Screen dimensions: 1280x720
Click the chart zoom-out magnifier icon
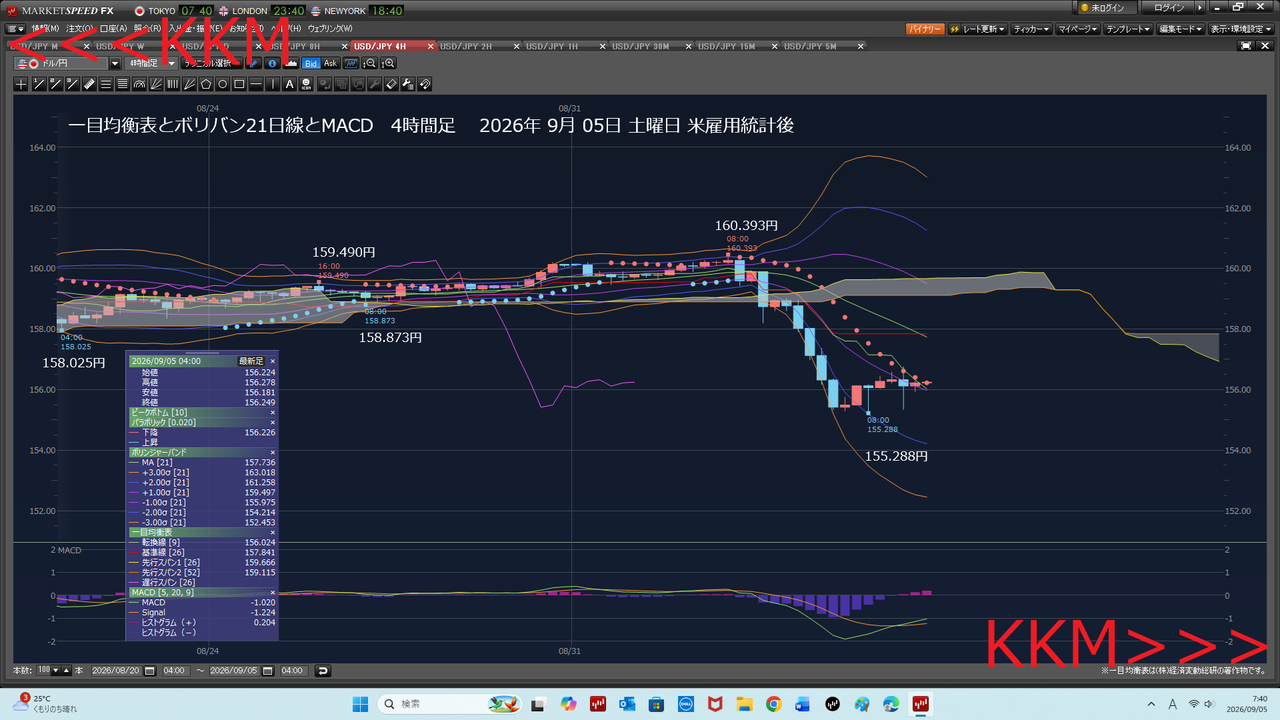(x=369, y=63)
